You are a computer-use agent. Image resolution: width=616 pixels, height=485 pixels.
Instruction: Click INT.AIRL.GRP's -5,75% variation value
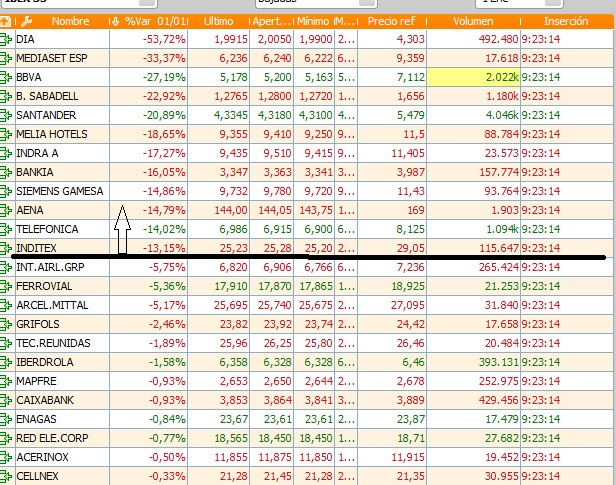[x=167, y=267]
